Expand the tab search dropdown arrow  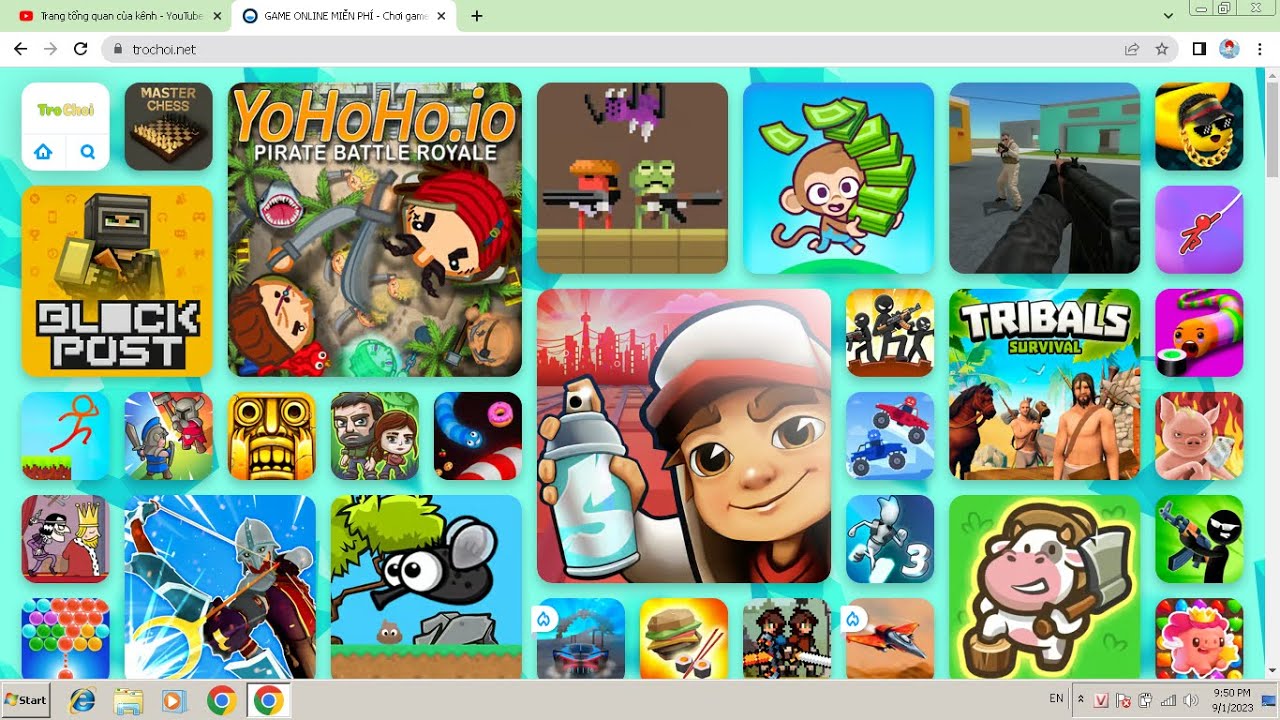[x=1168, y=16]
